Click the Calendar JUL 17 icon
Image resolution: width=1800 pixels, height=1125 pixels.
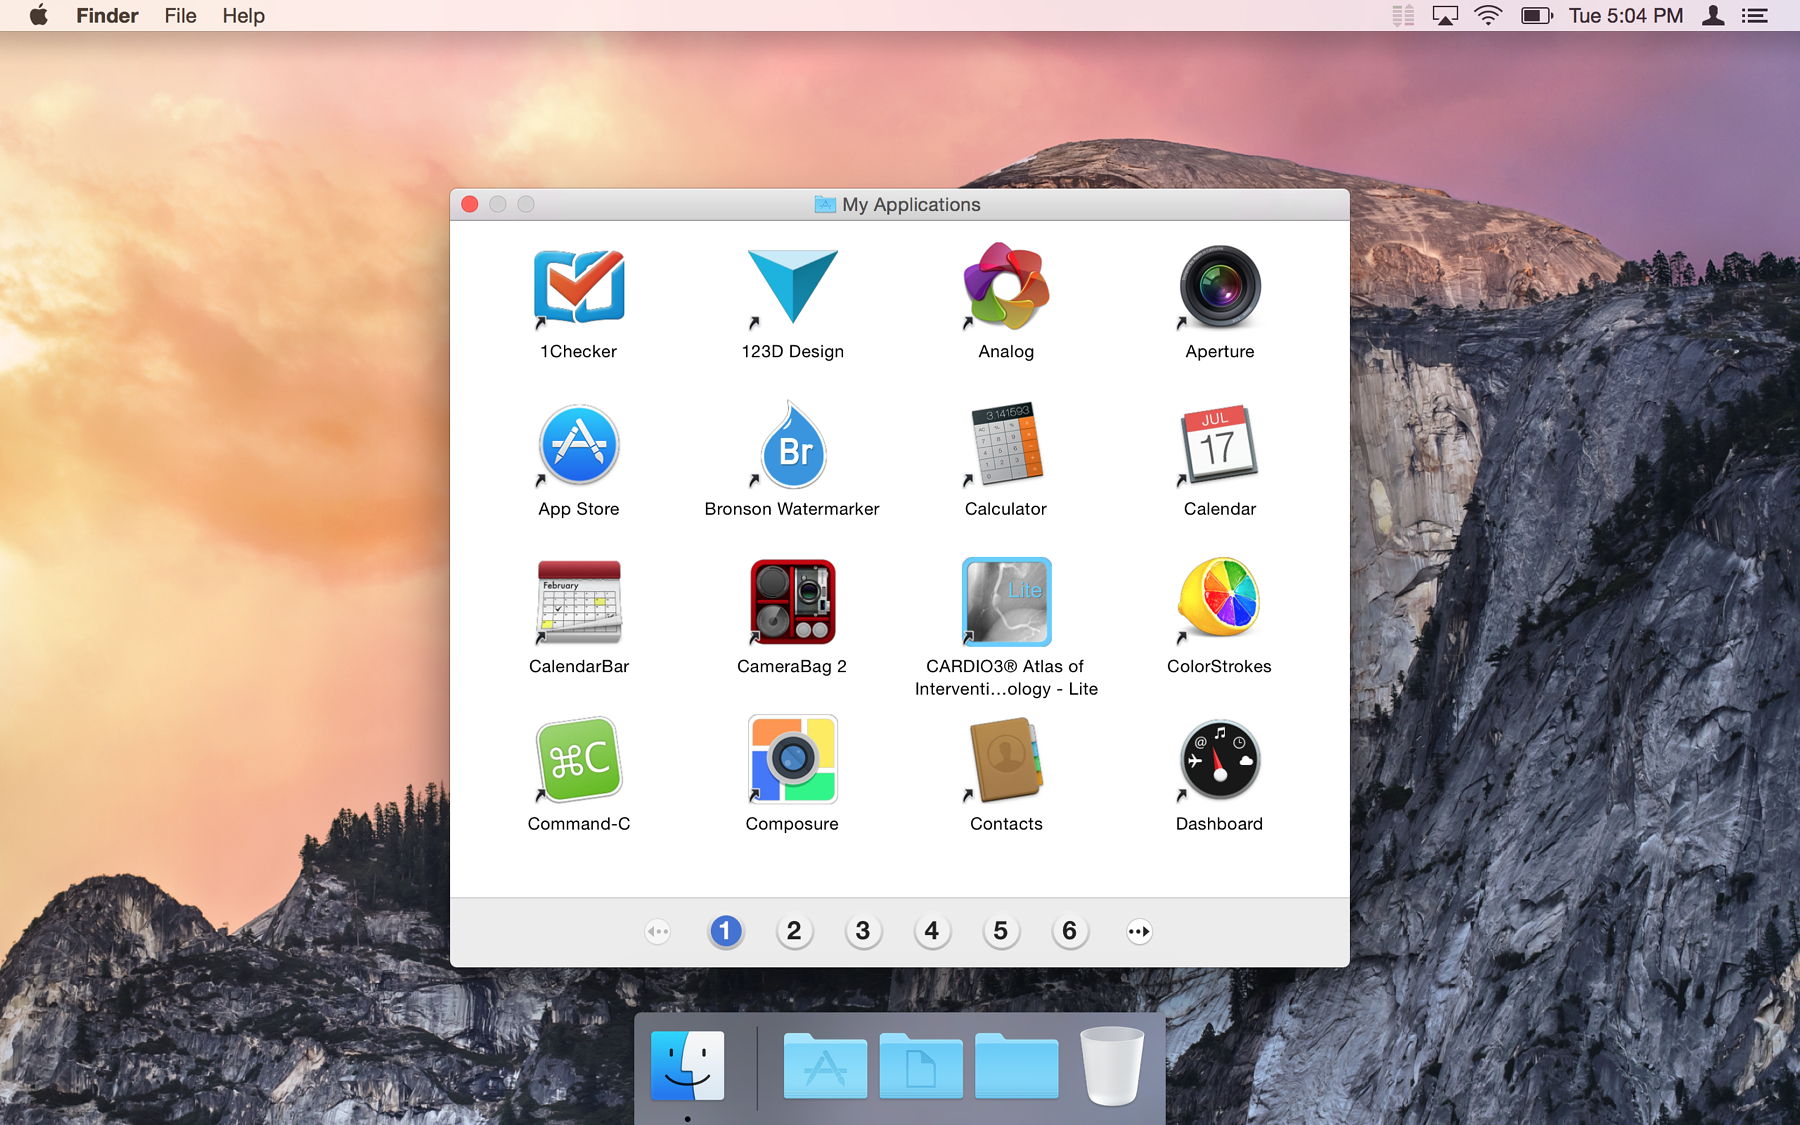pyautogui.click(x=1219, y=444)
